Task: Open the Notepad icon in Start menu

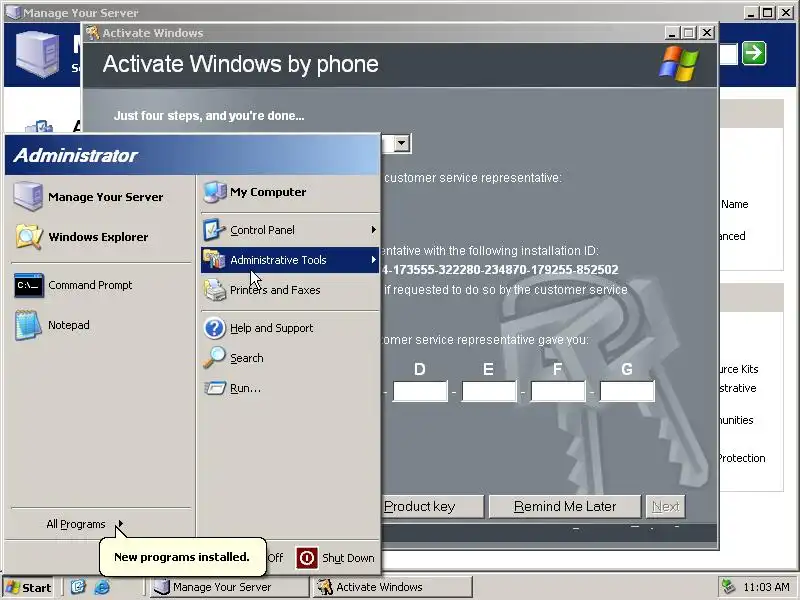Action: pyautogui.click(x=28, y=325)
